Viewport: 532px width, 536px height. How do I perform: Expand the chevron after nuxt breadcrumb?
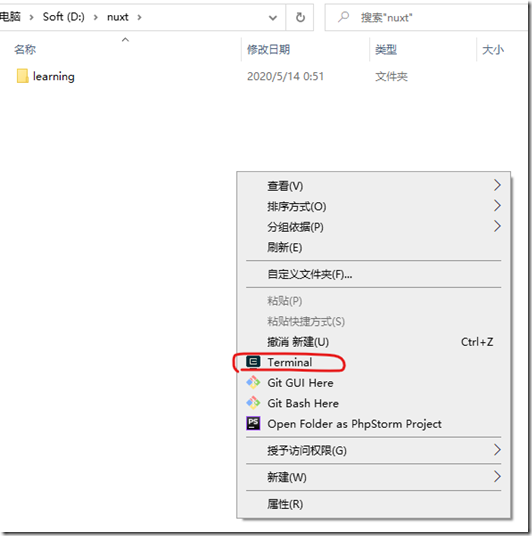pyautogui.click(x=139, y=17)
